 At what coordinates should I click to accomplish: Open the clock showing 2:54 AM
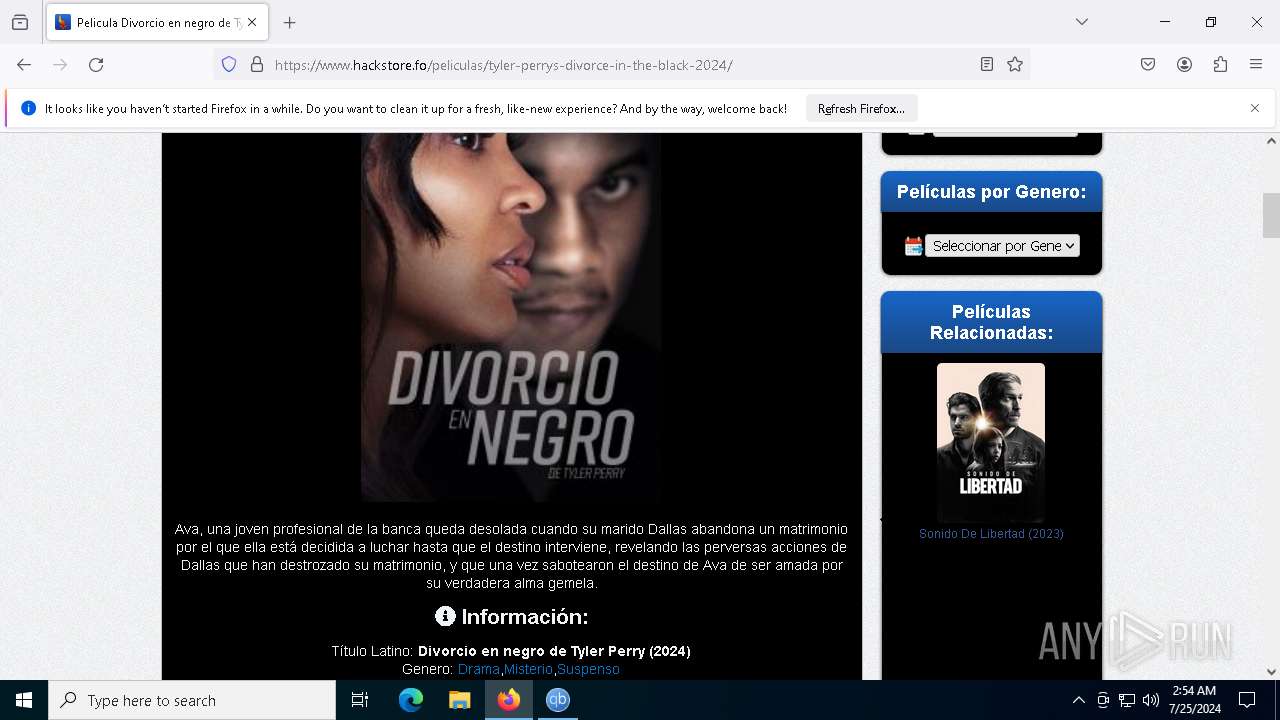tap(1195, 700)
